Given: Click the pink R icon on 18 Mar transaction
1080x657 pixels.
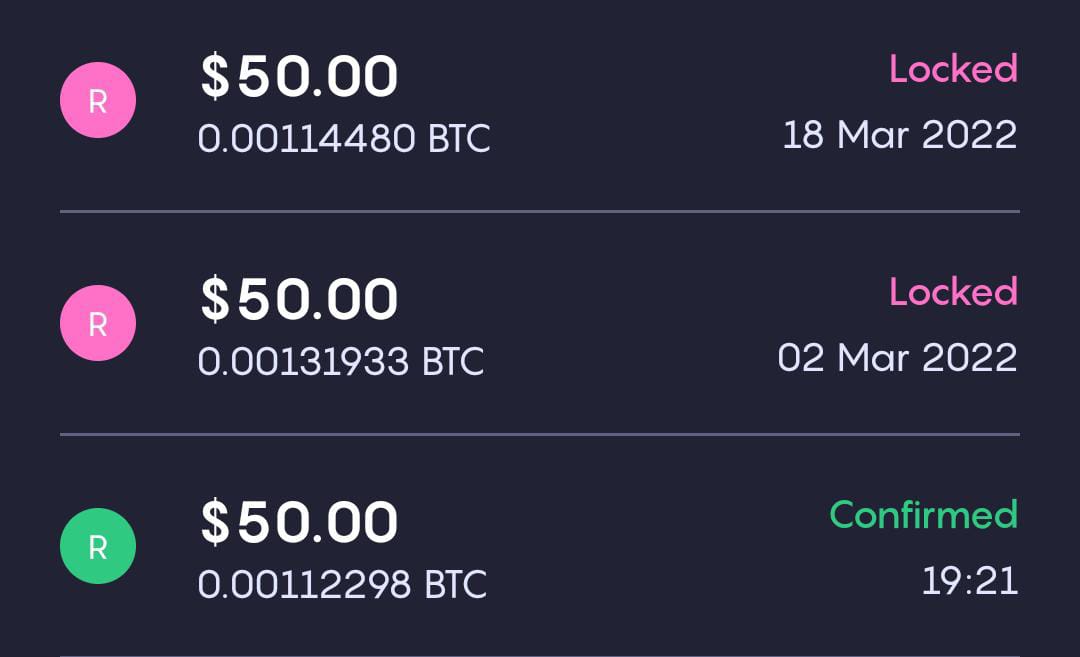Looking at the screenshot, I should [x=97, y=99].
